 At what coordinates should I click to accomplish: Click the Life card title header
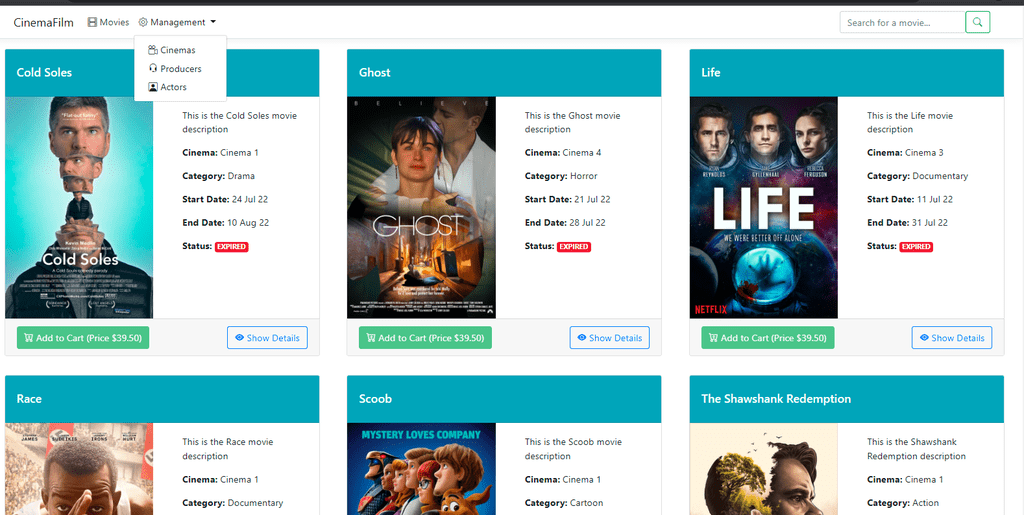pos(846,72)
